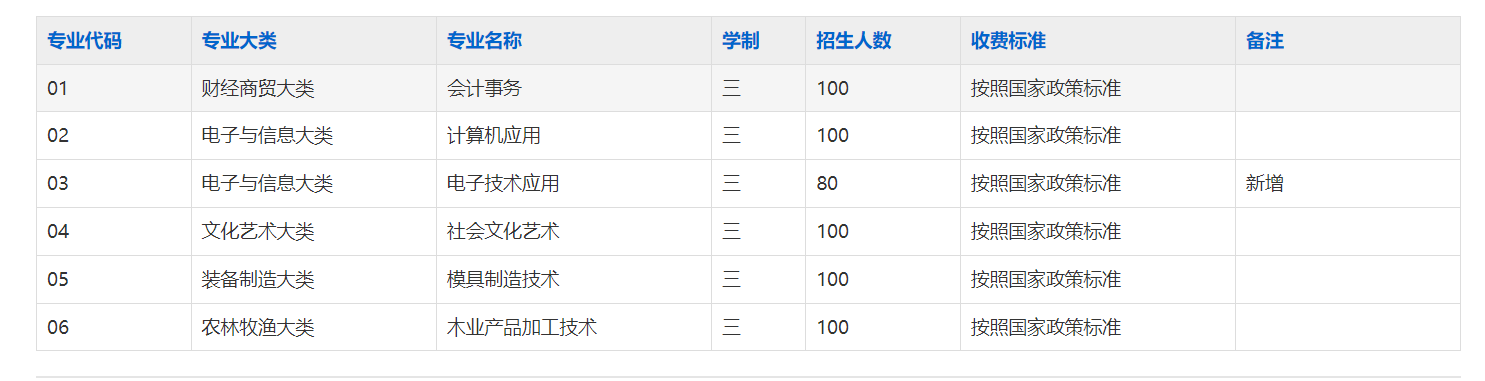Click the 专业名称 column header
The width and height of the screenshot is (1485, 381).
pyautogui.click(x=574, y=41)
